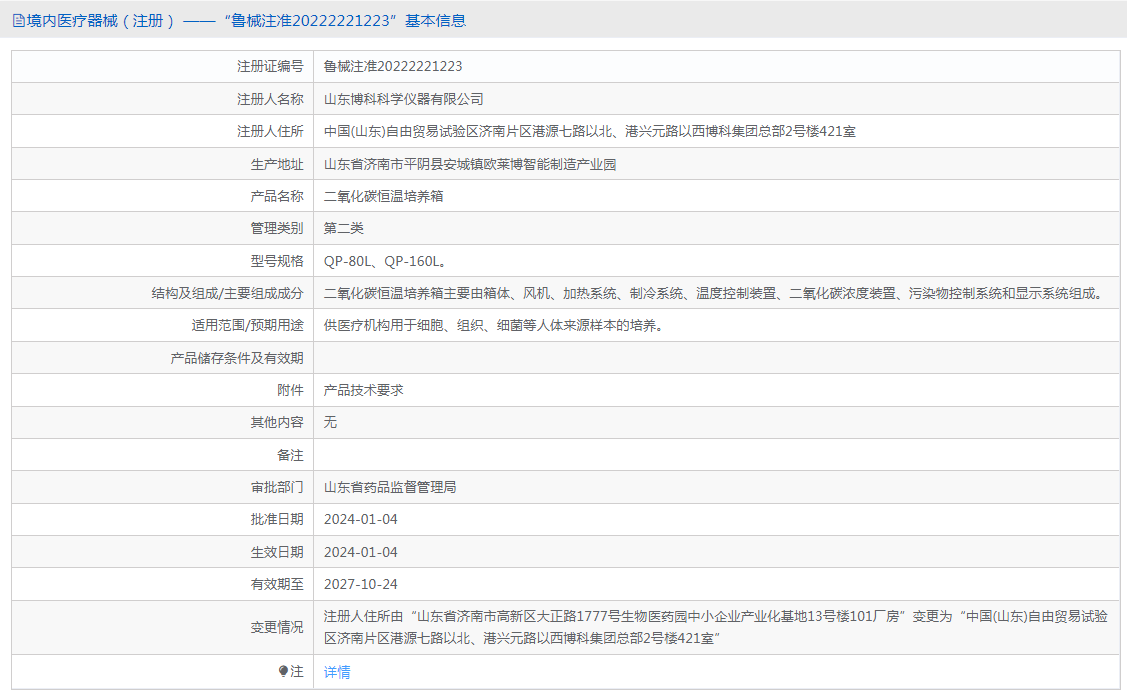1127x696 pixels.
Task: Click the 管理类别 label
Action: pyautogui.click(x=277, y=229)
